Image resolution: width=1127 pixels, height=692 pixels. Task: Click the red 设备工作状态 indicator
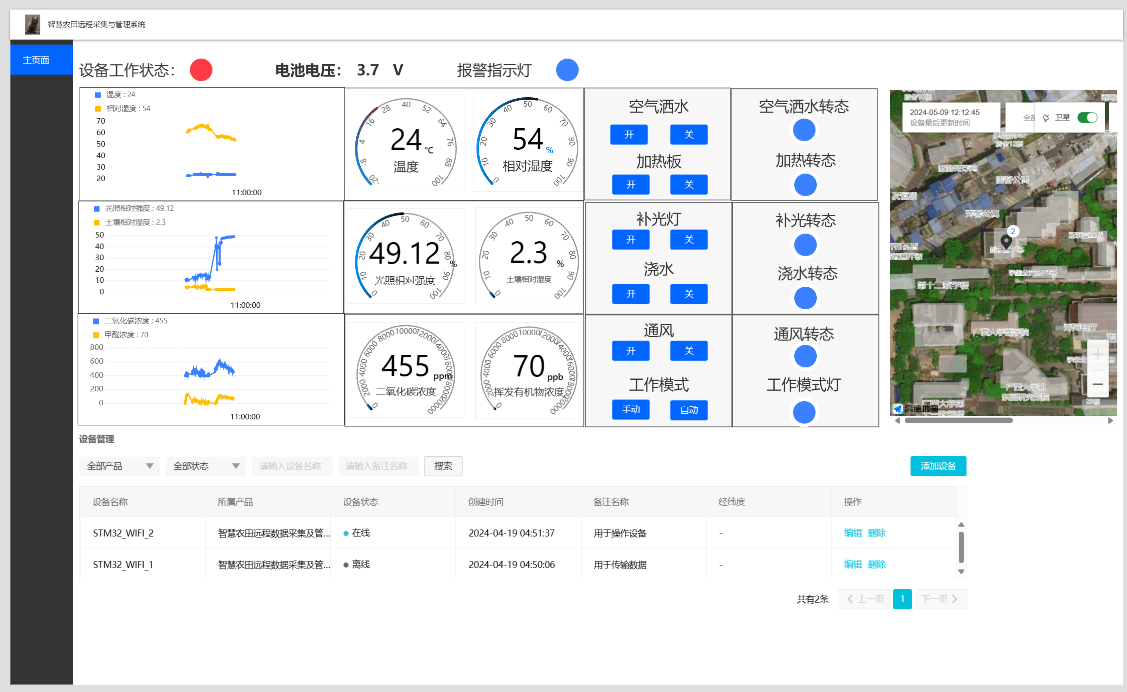pos(201,70)
